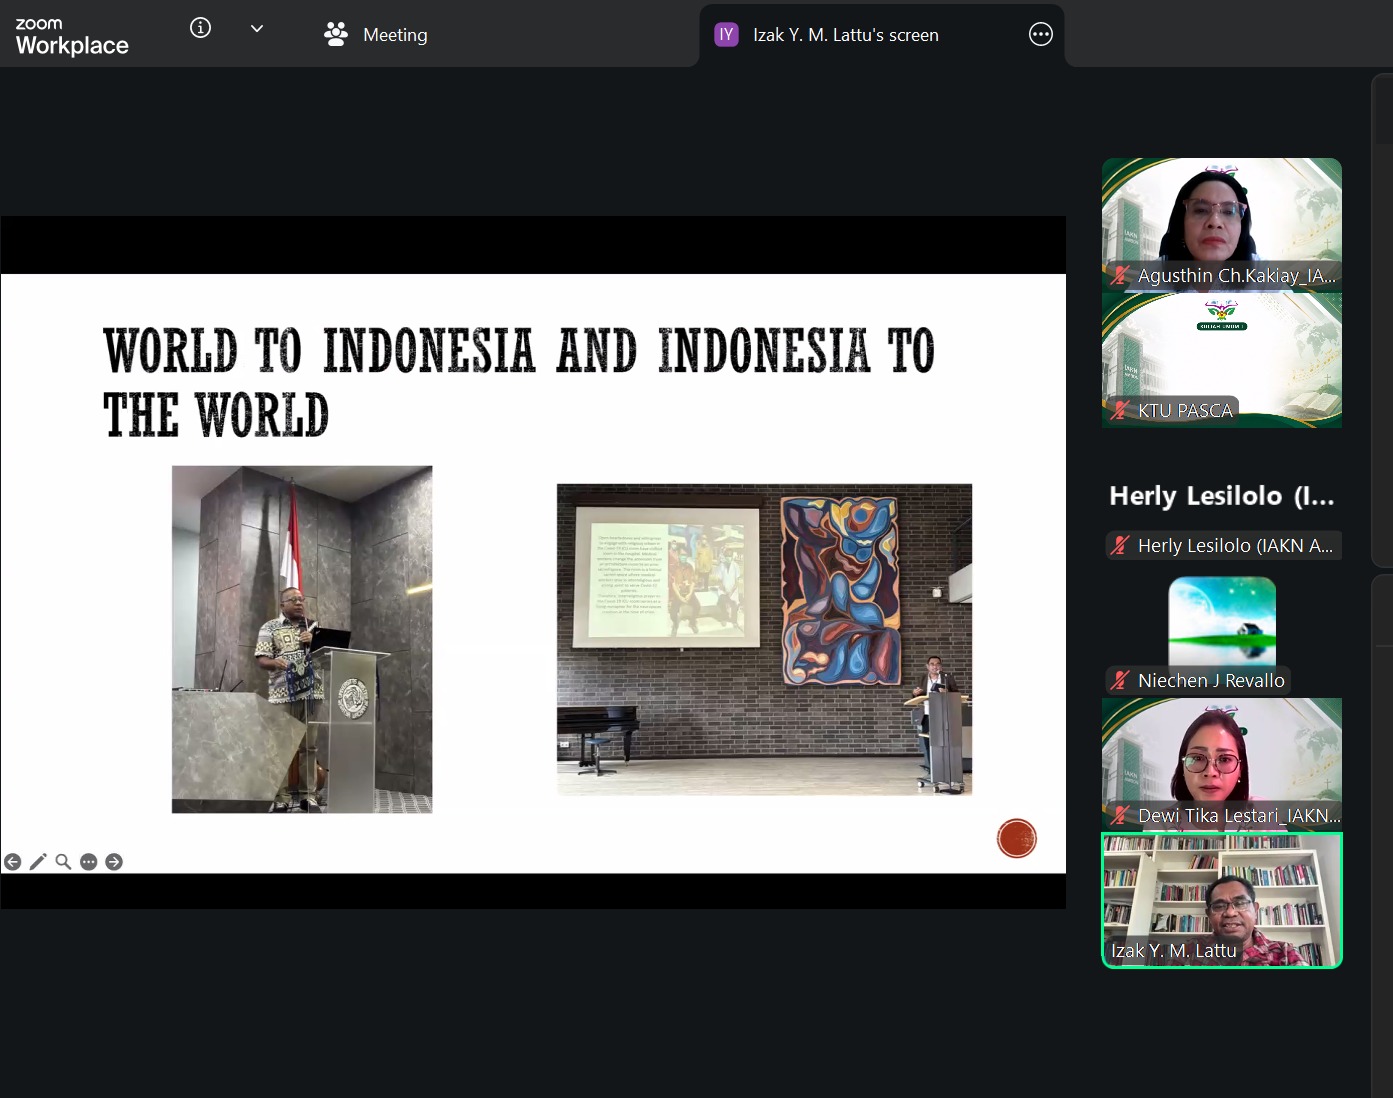
Task: Click the muted mic icon on KTU PASCA
Action: (1120, 410)
